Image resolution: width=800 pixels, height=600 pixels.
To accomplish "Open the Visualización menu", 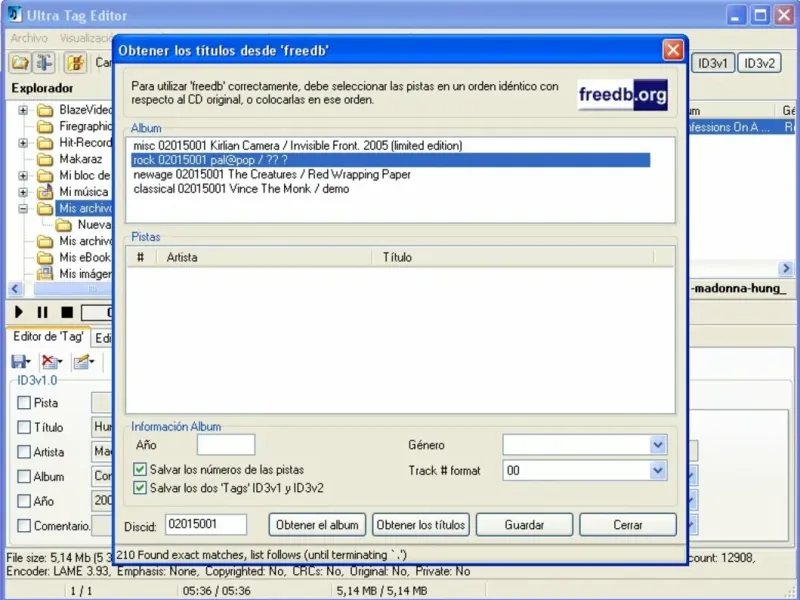I will (86, 38).
